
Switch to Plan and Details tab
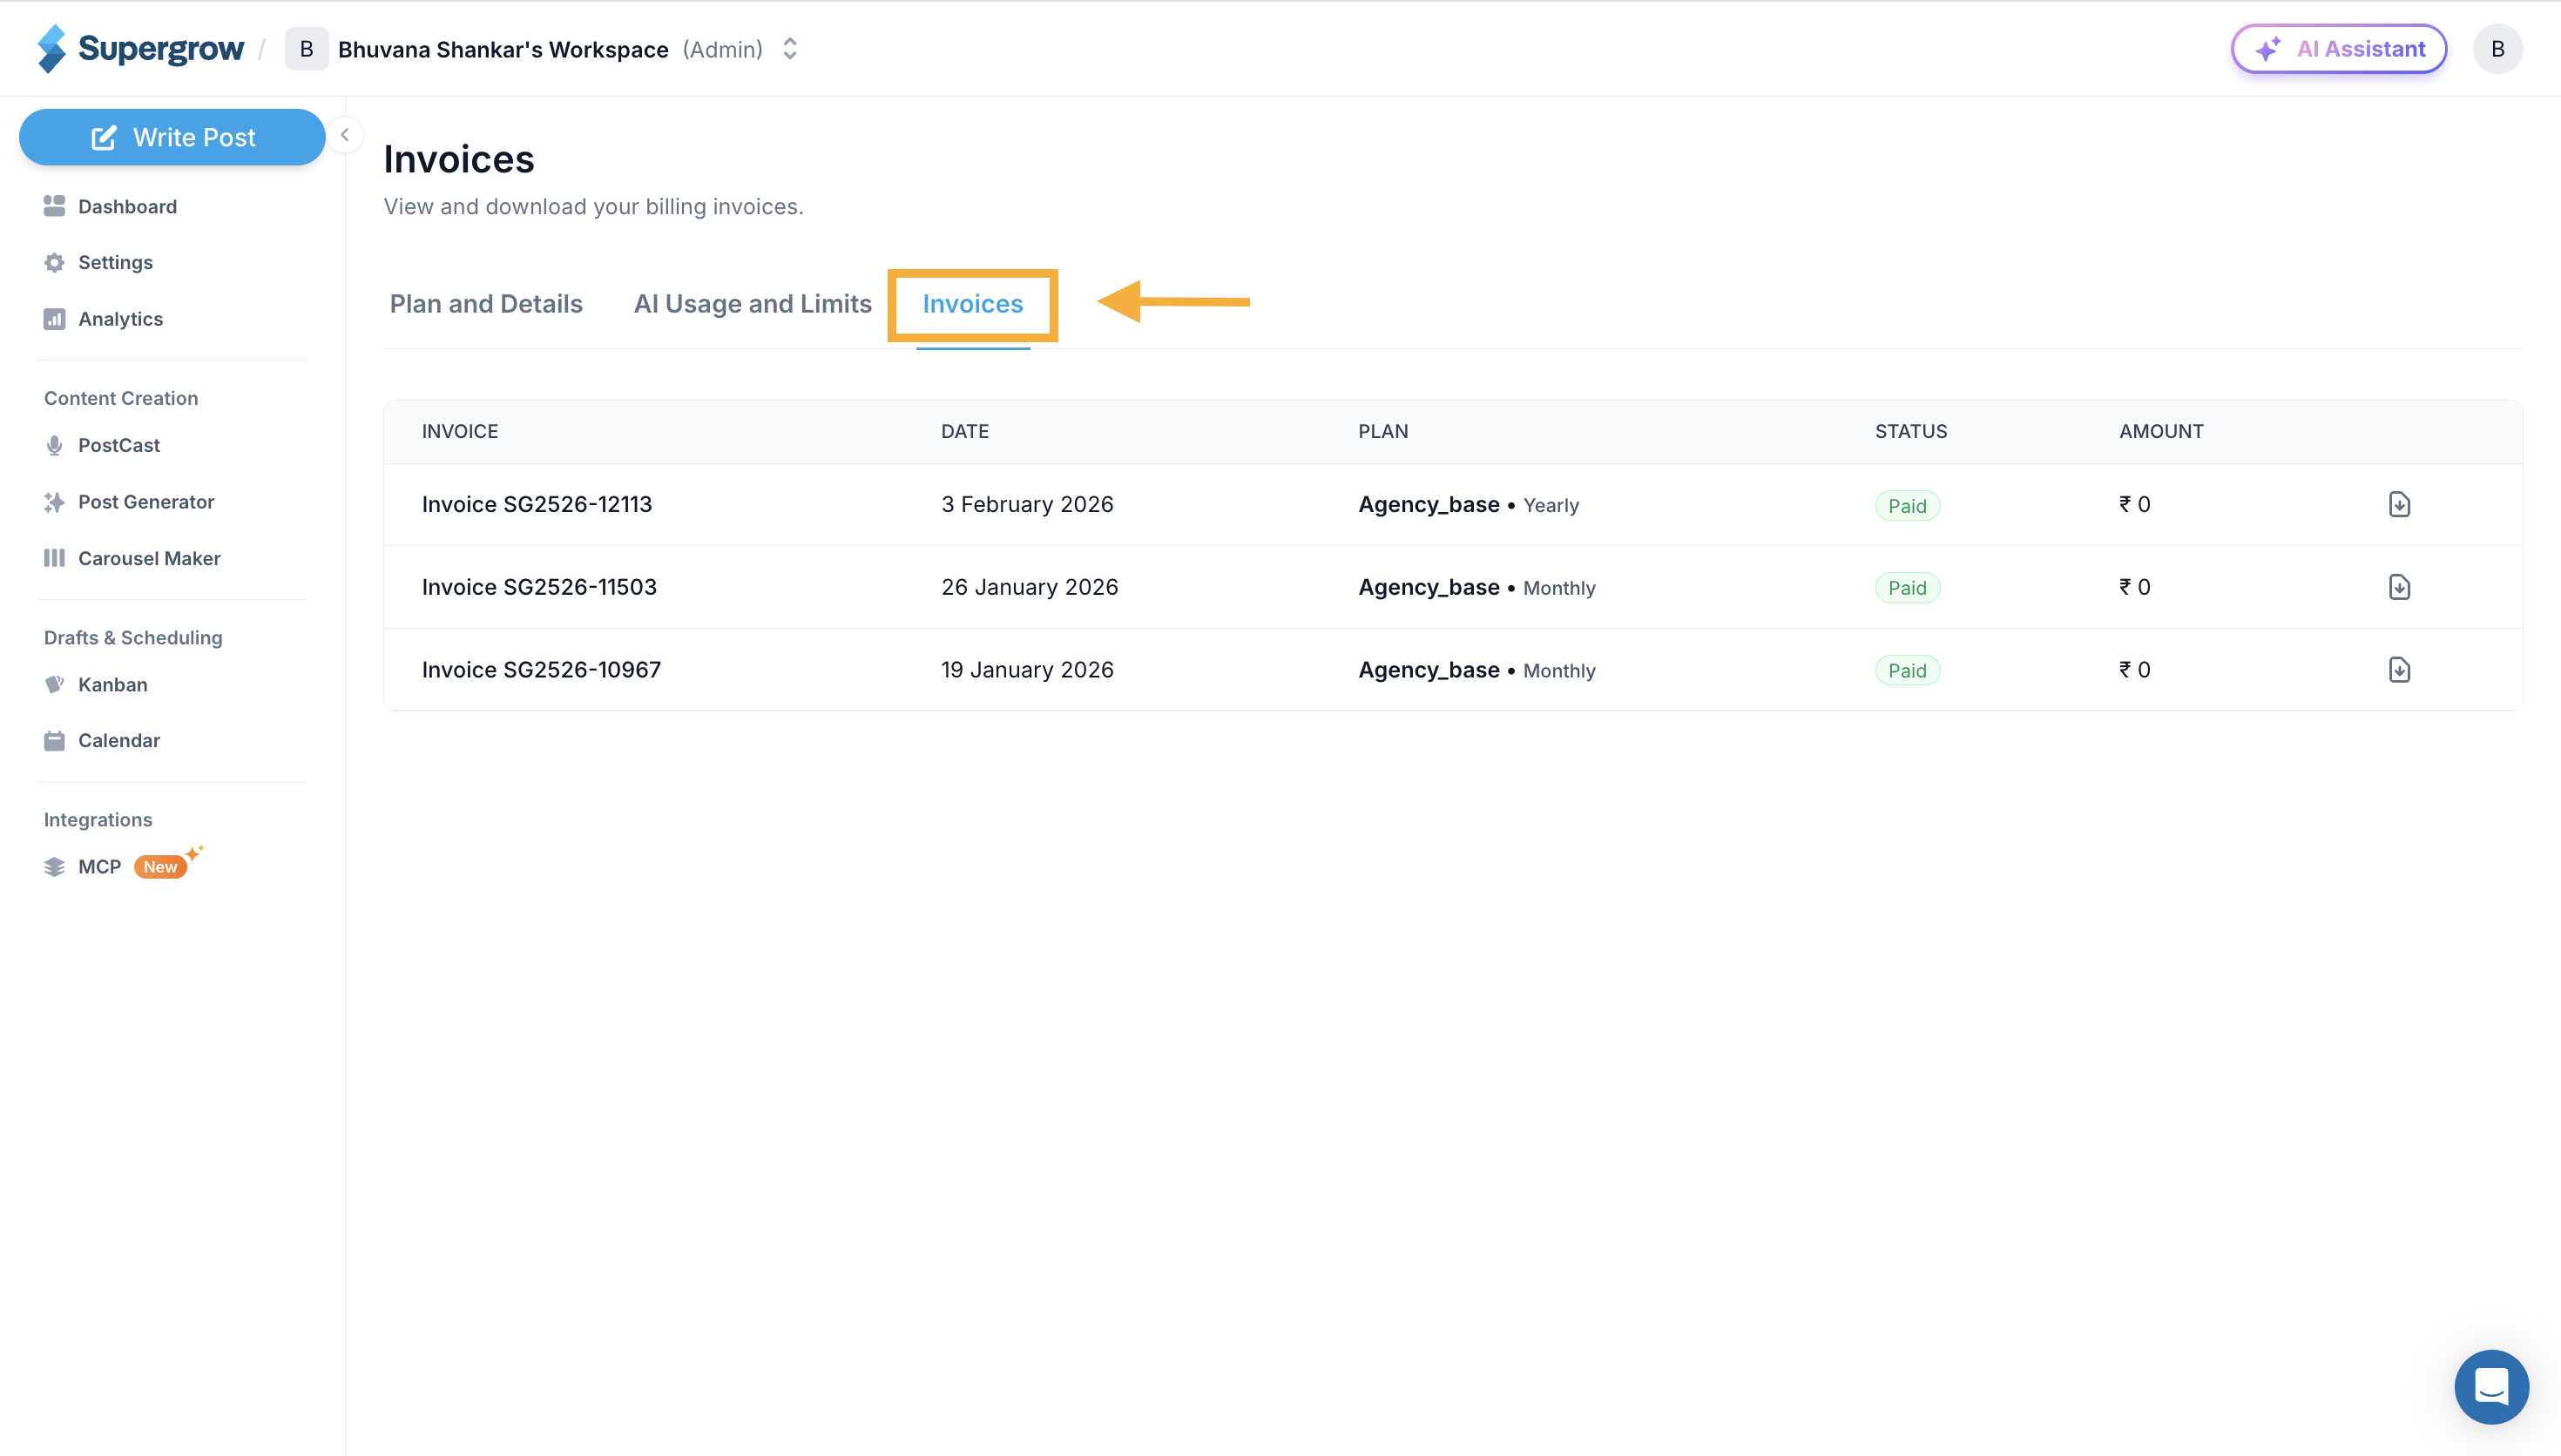tap(486, 304)
